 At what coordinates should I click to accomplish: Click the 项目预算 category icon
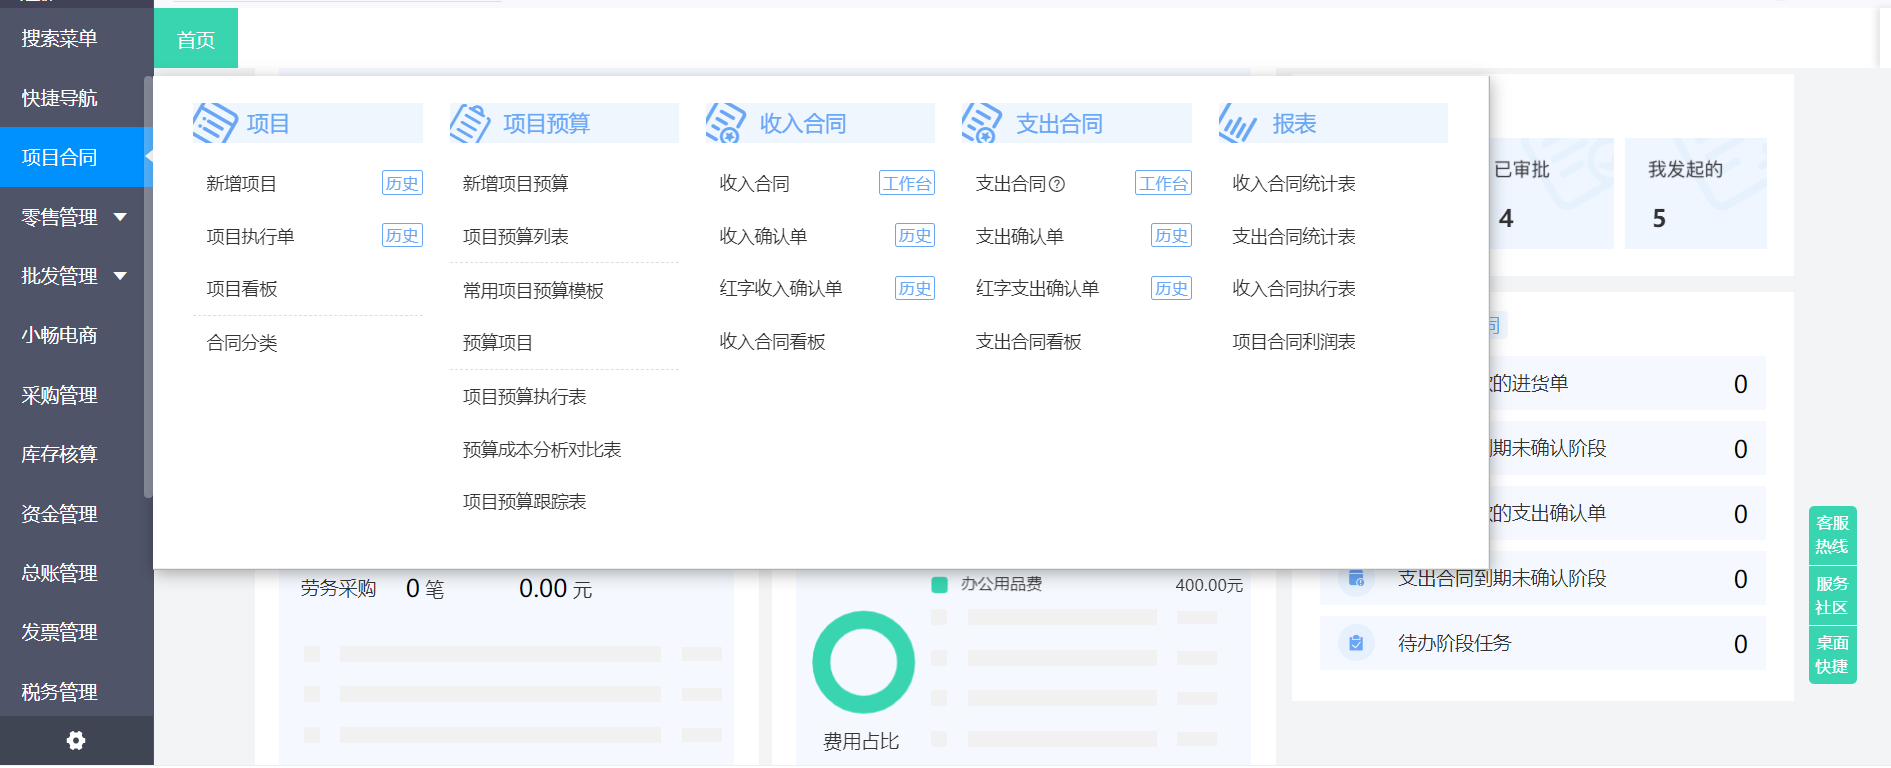470,123
